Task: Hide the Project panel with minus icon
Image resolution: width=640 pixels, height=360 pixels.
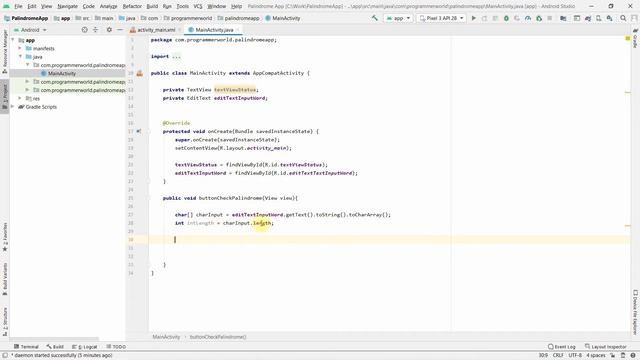Action: 120,30
